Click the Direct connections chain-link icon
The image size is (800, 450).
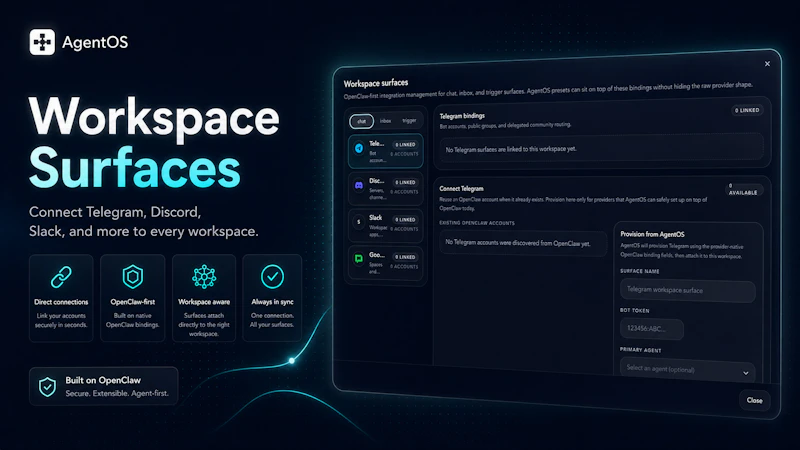pyautogui.click(x=61, y=277)
